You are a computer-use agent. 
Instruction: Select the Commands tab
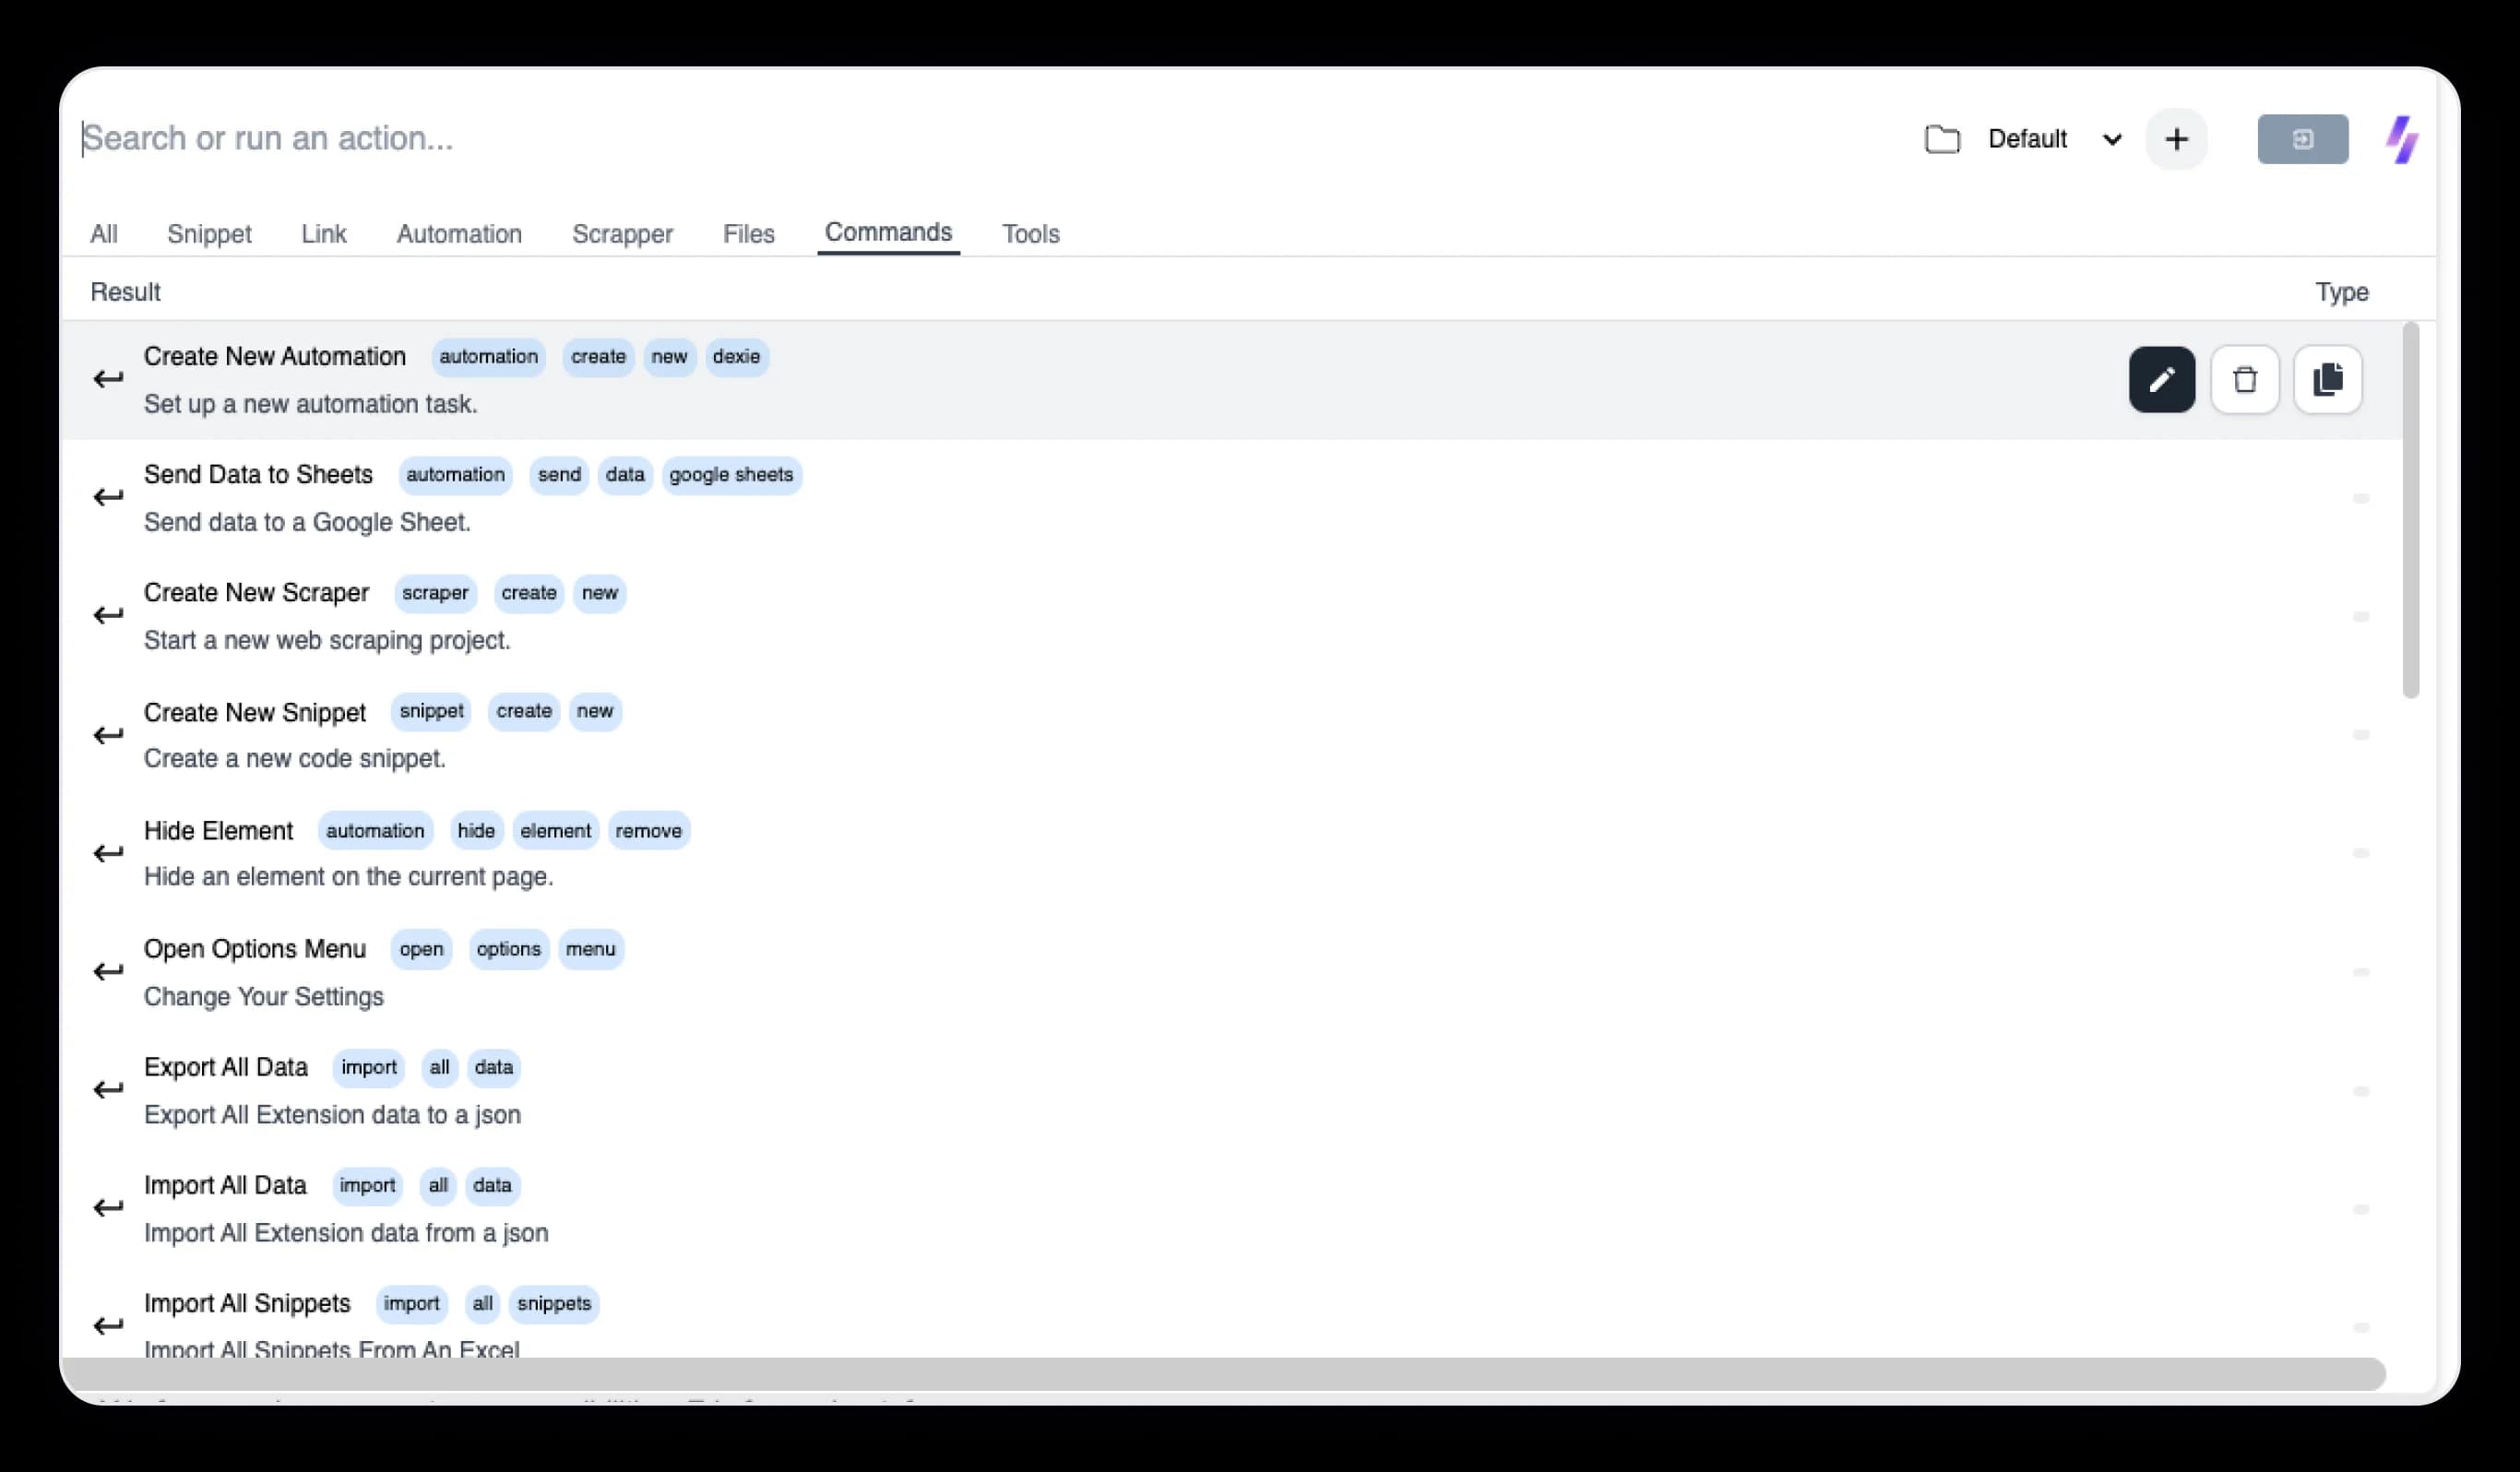[x=888, y=233]
